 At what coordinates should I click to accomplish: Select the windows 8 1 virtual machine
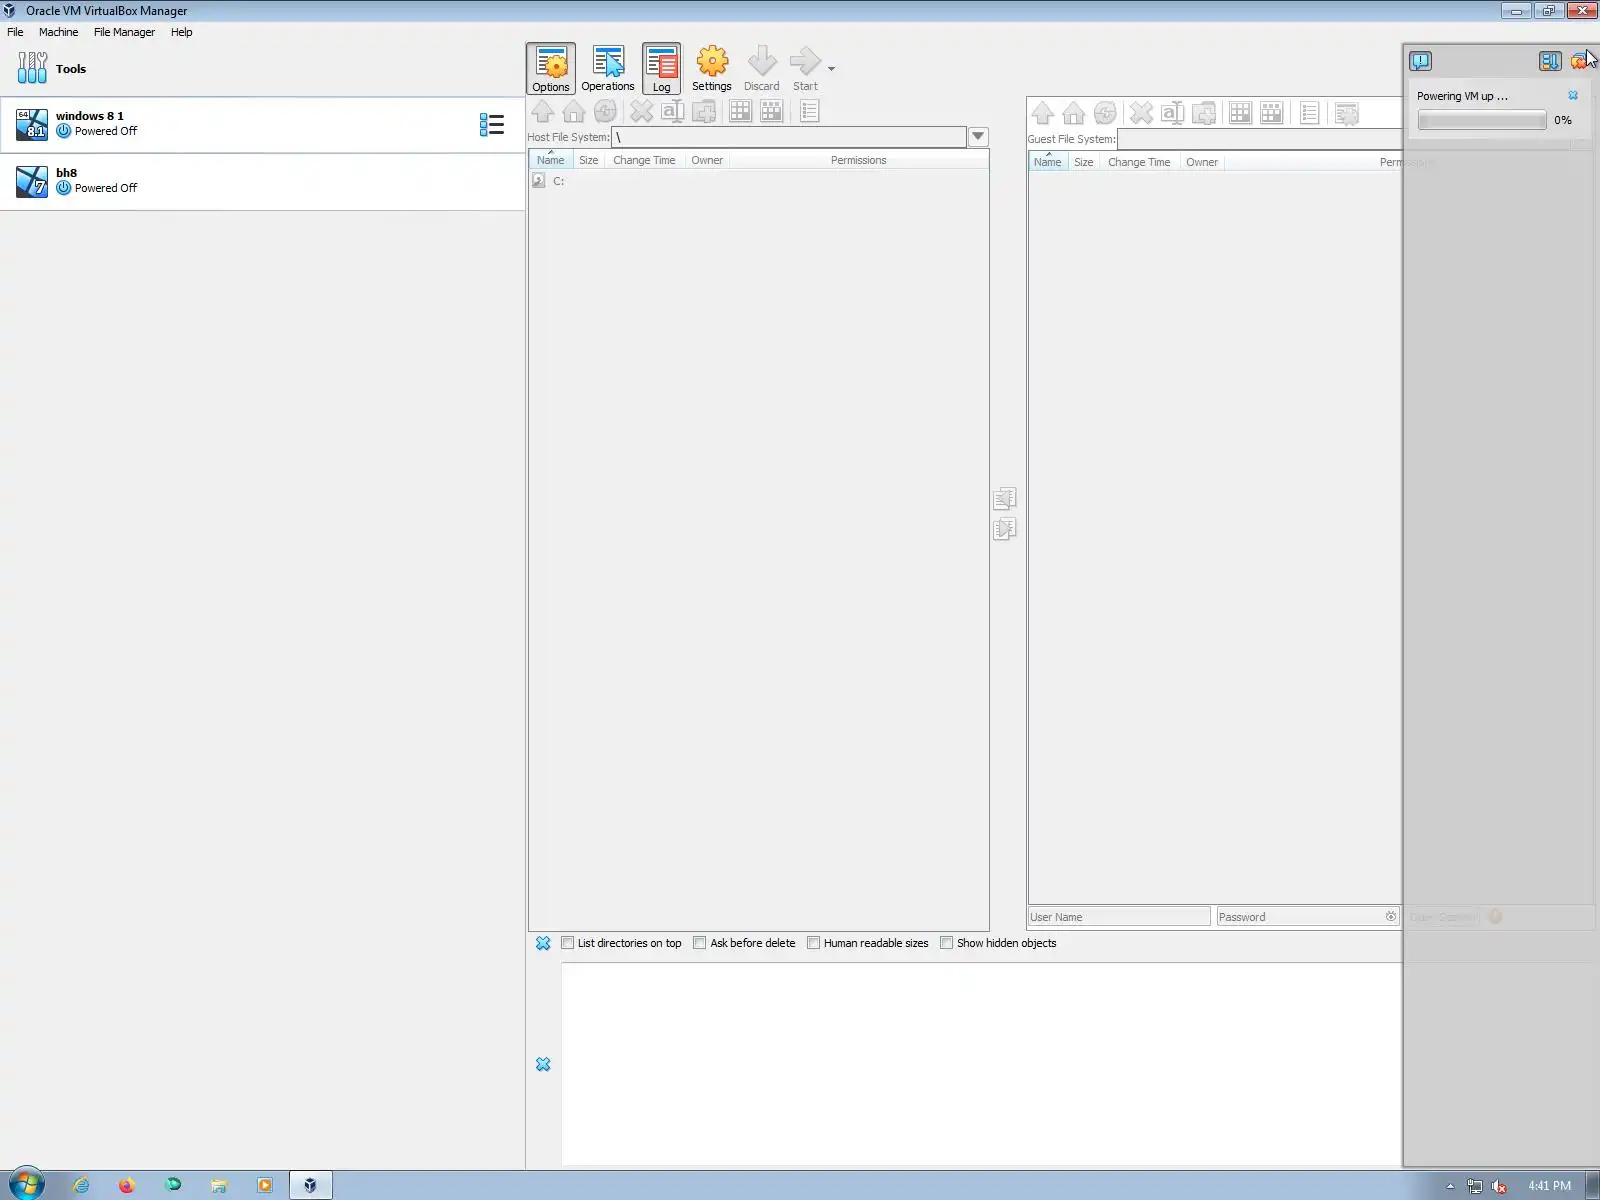[x=262, y=125]
